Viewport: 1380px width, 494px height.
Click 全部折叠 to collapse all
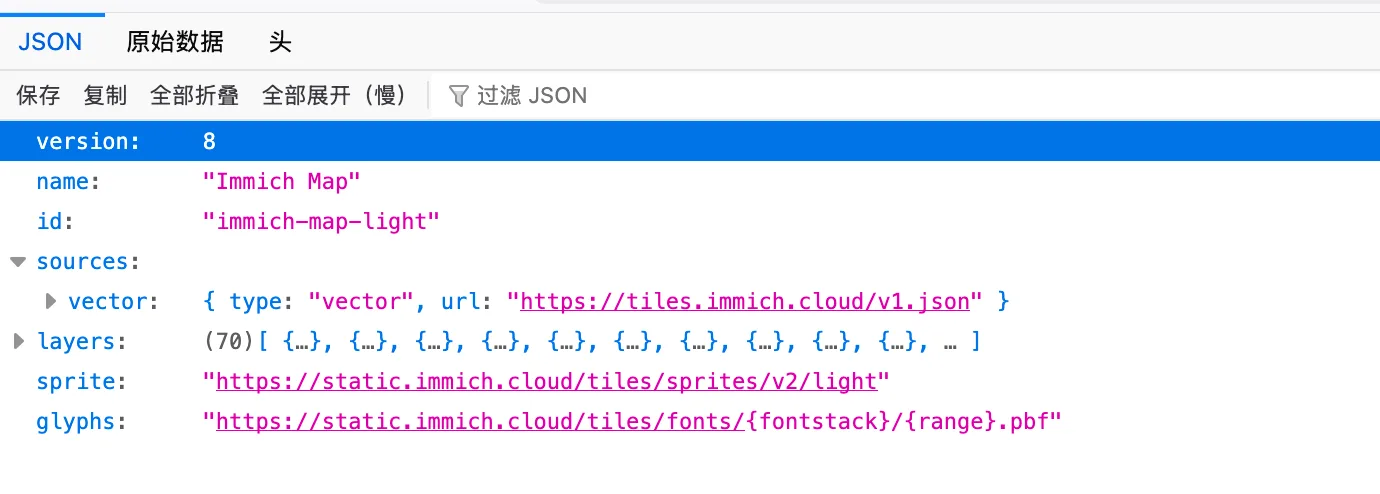(x=194, y=96)
